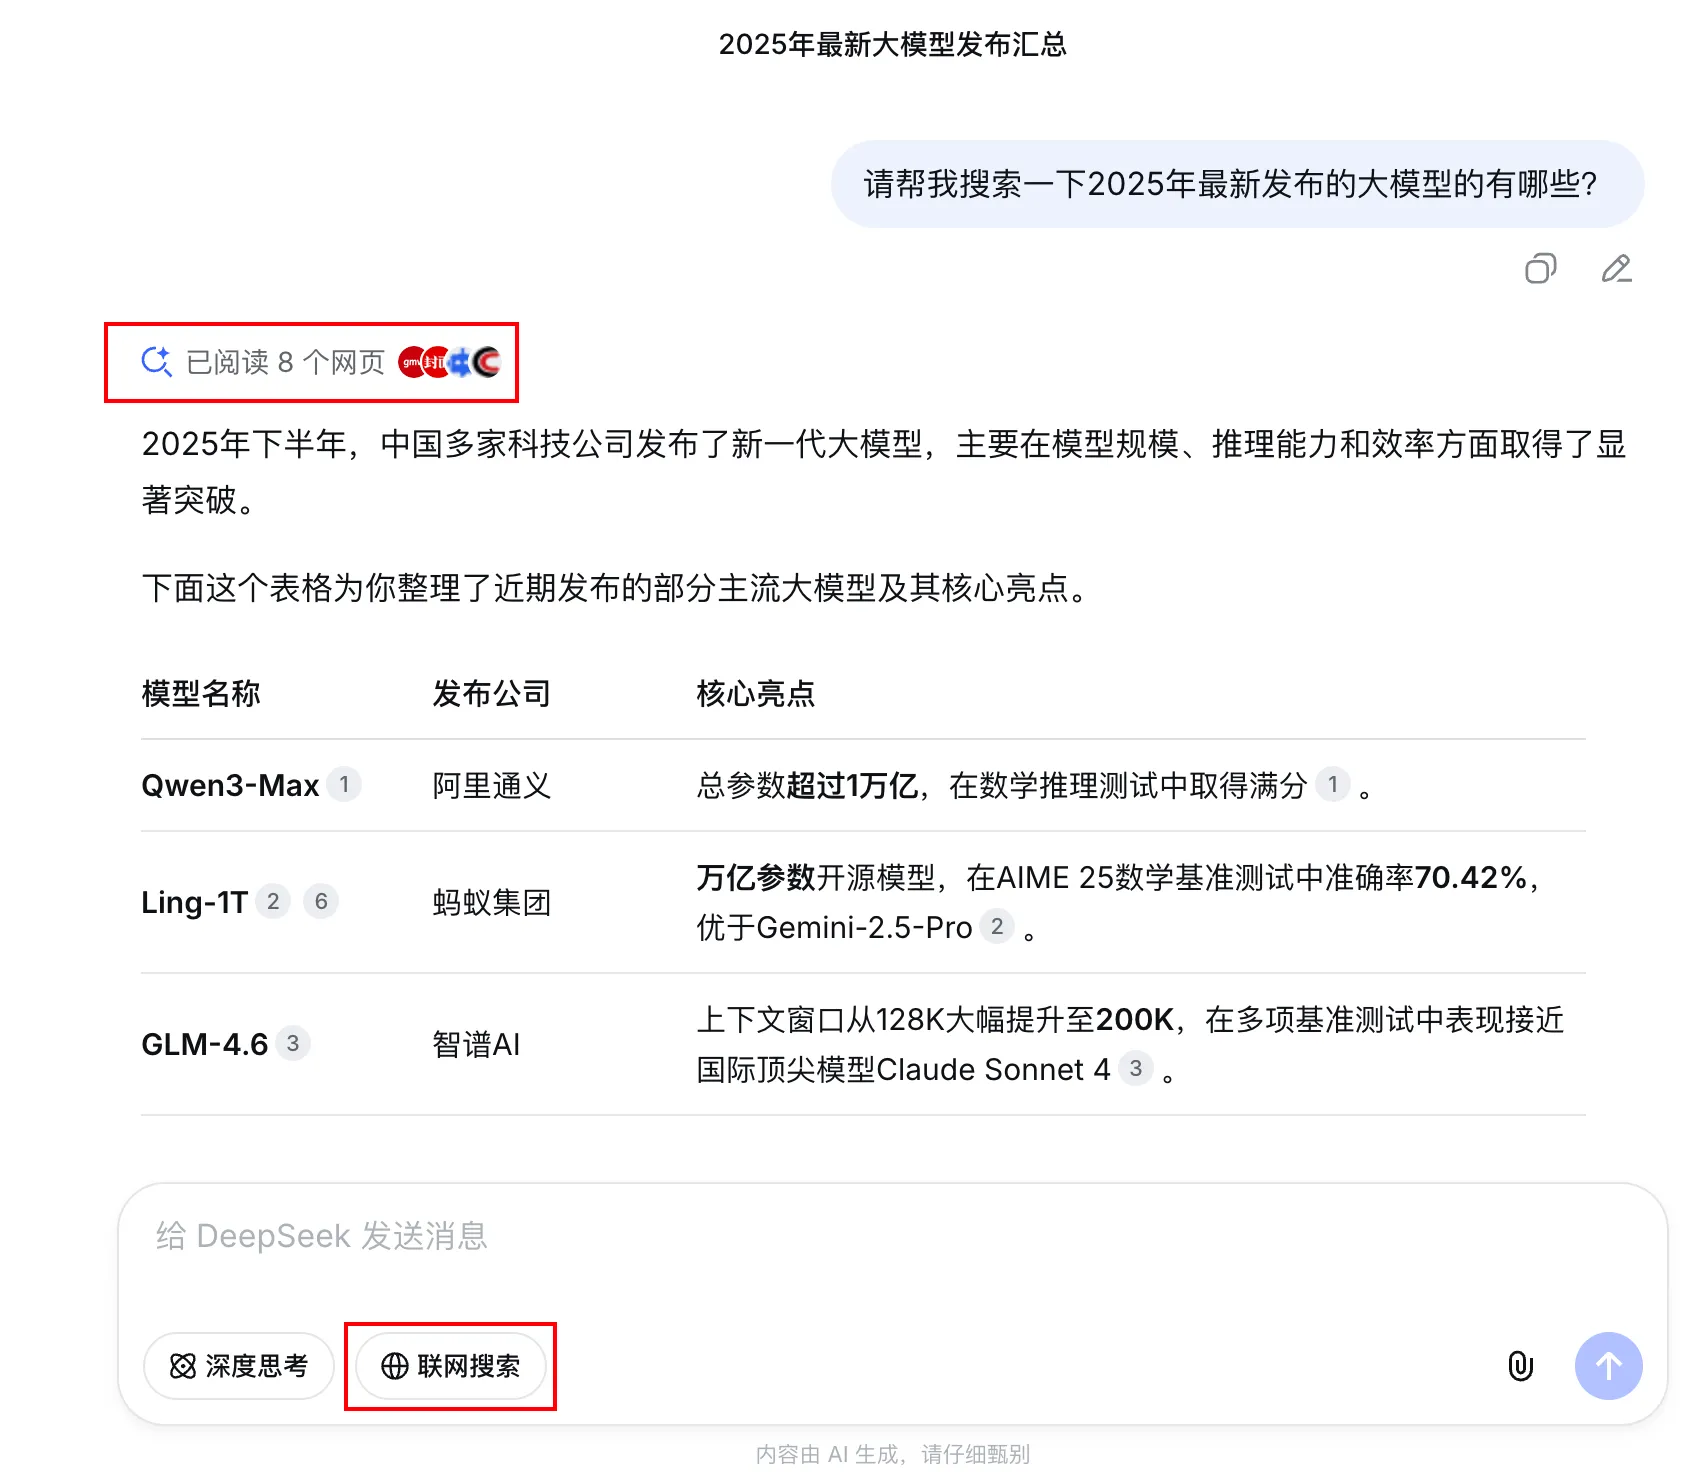Click the 蚂蚁集团 company cell

[491, 902]
